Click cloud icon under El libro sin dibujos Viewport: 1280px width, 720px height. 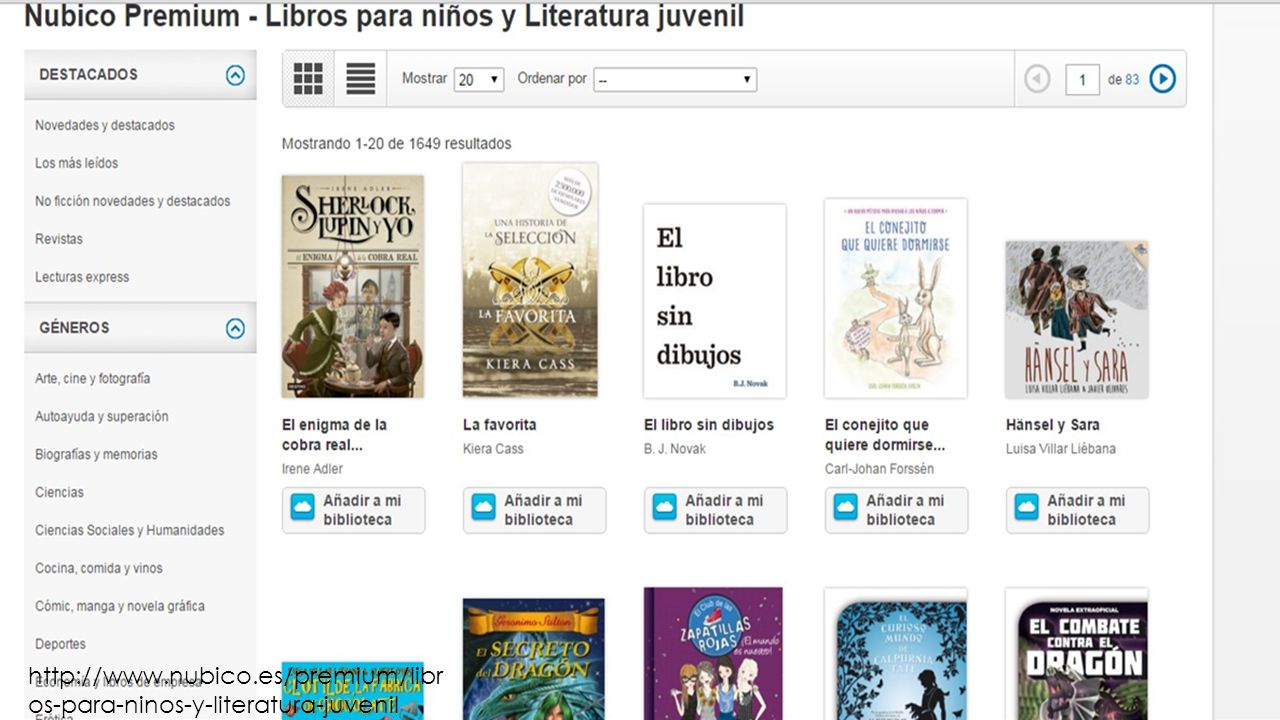coord(664,508)
